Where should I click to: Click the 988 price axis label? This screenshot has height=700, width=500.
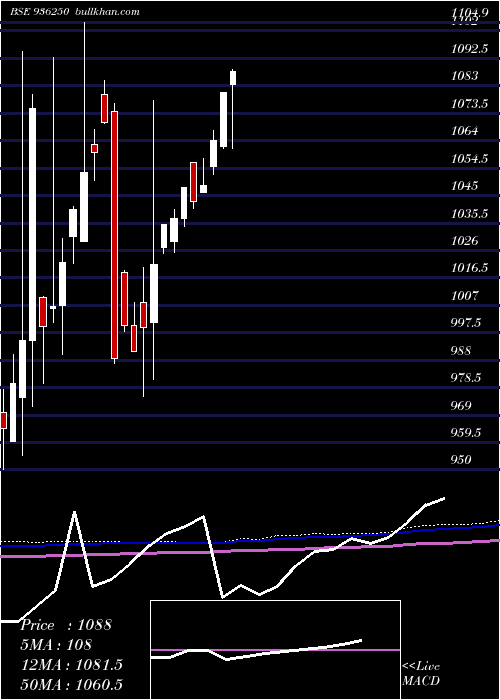click(461, 350)
